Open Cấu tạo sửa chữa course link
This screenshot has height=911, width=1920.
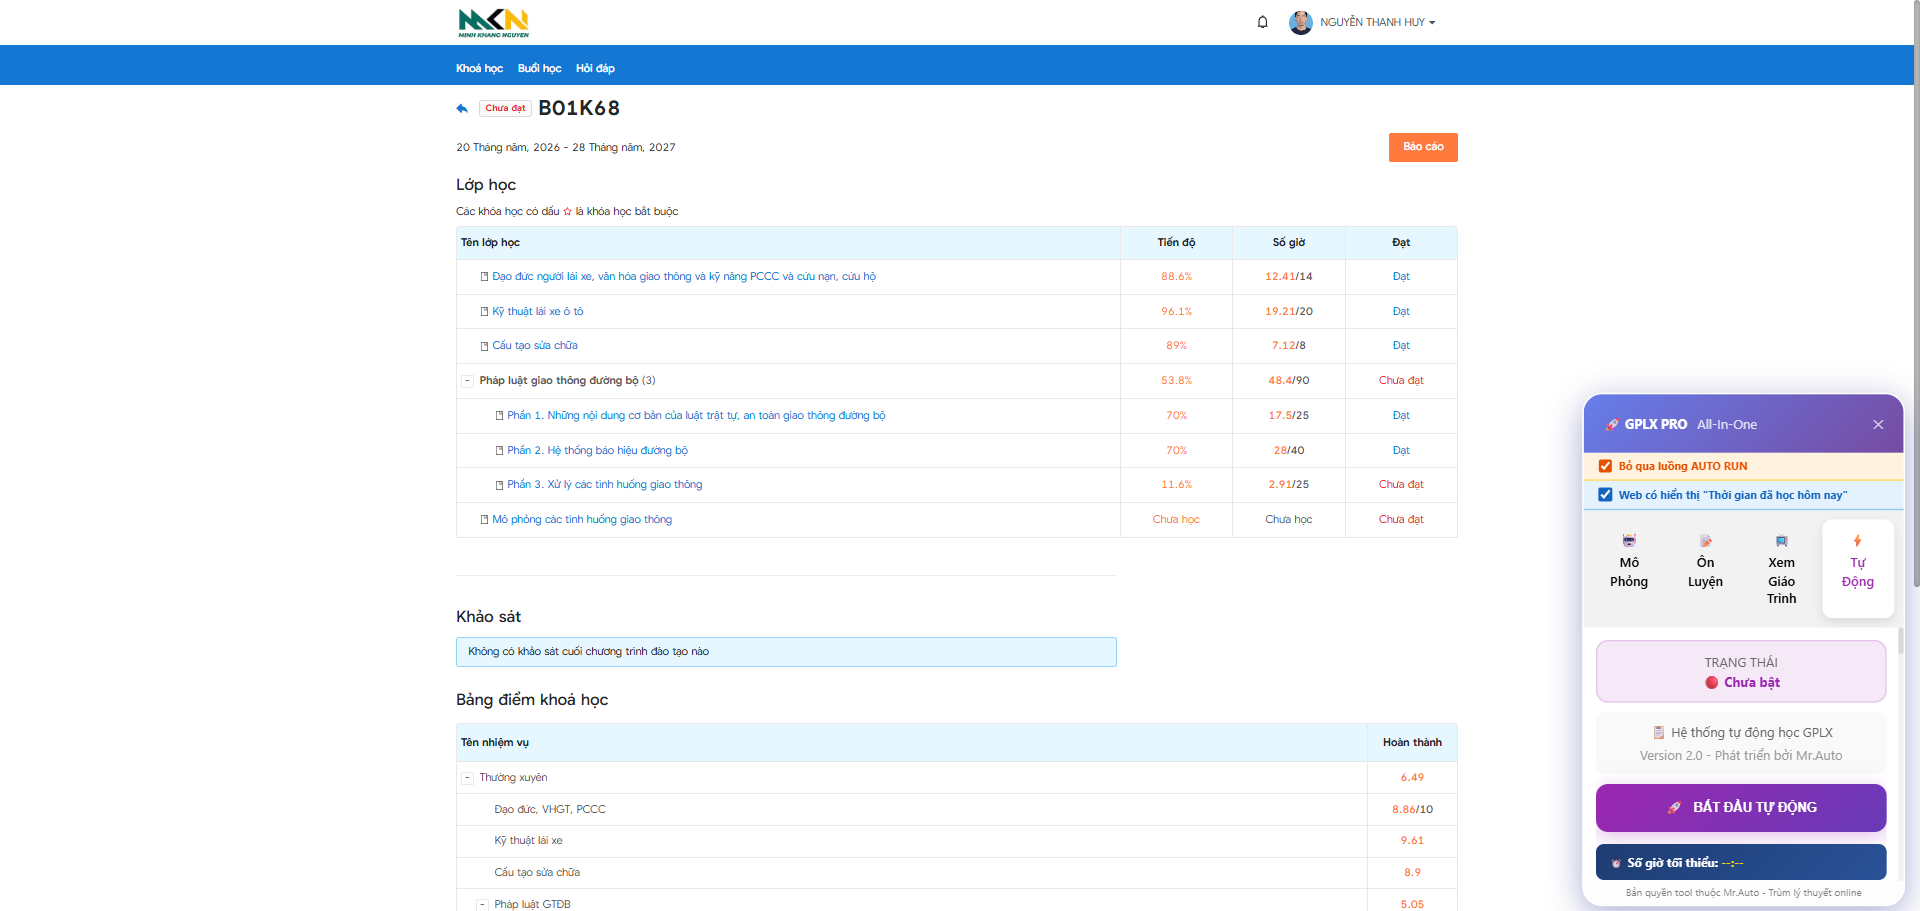click(x=535, y=346)
